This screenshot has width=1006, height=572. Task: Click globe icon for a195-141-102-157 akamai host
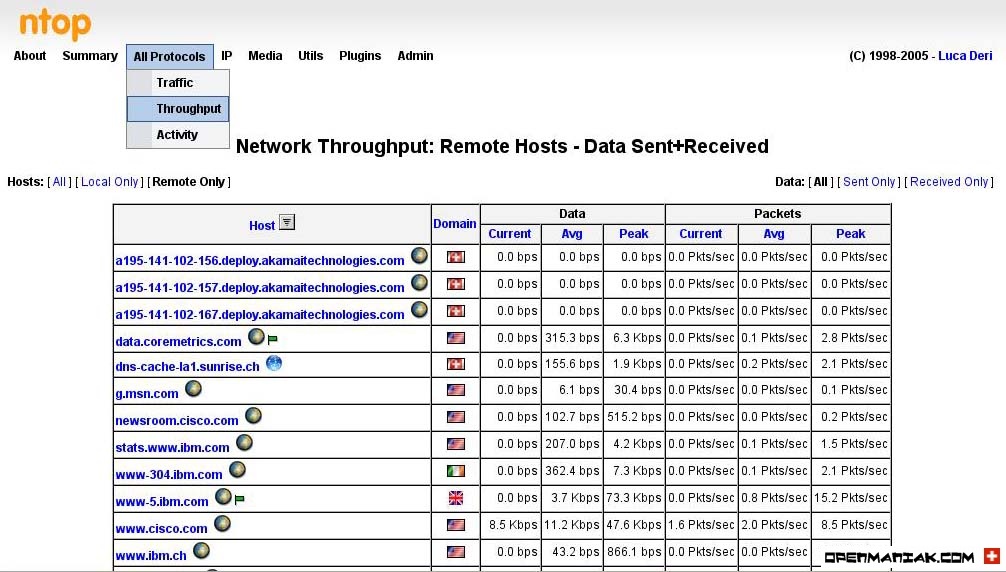point(419,282)
